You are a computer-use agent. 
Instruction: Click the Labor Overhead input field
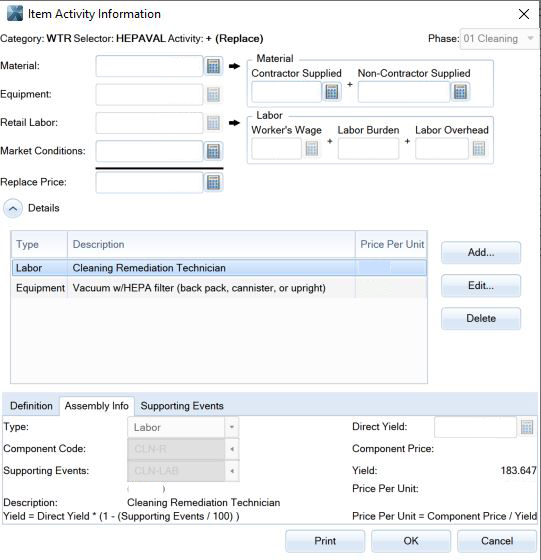442,148
